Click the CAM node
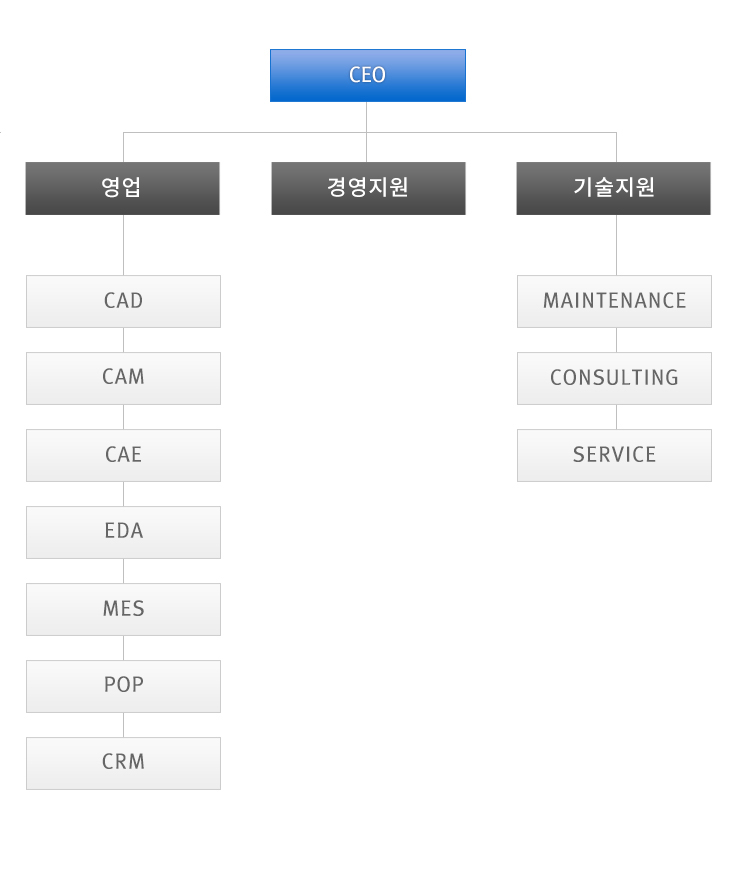 click(x=123, y=378)
